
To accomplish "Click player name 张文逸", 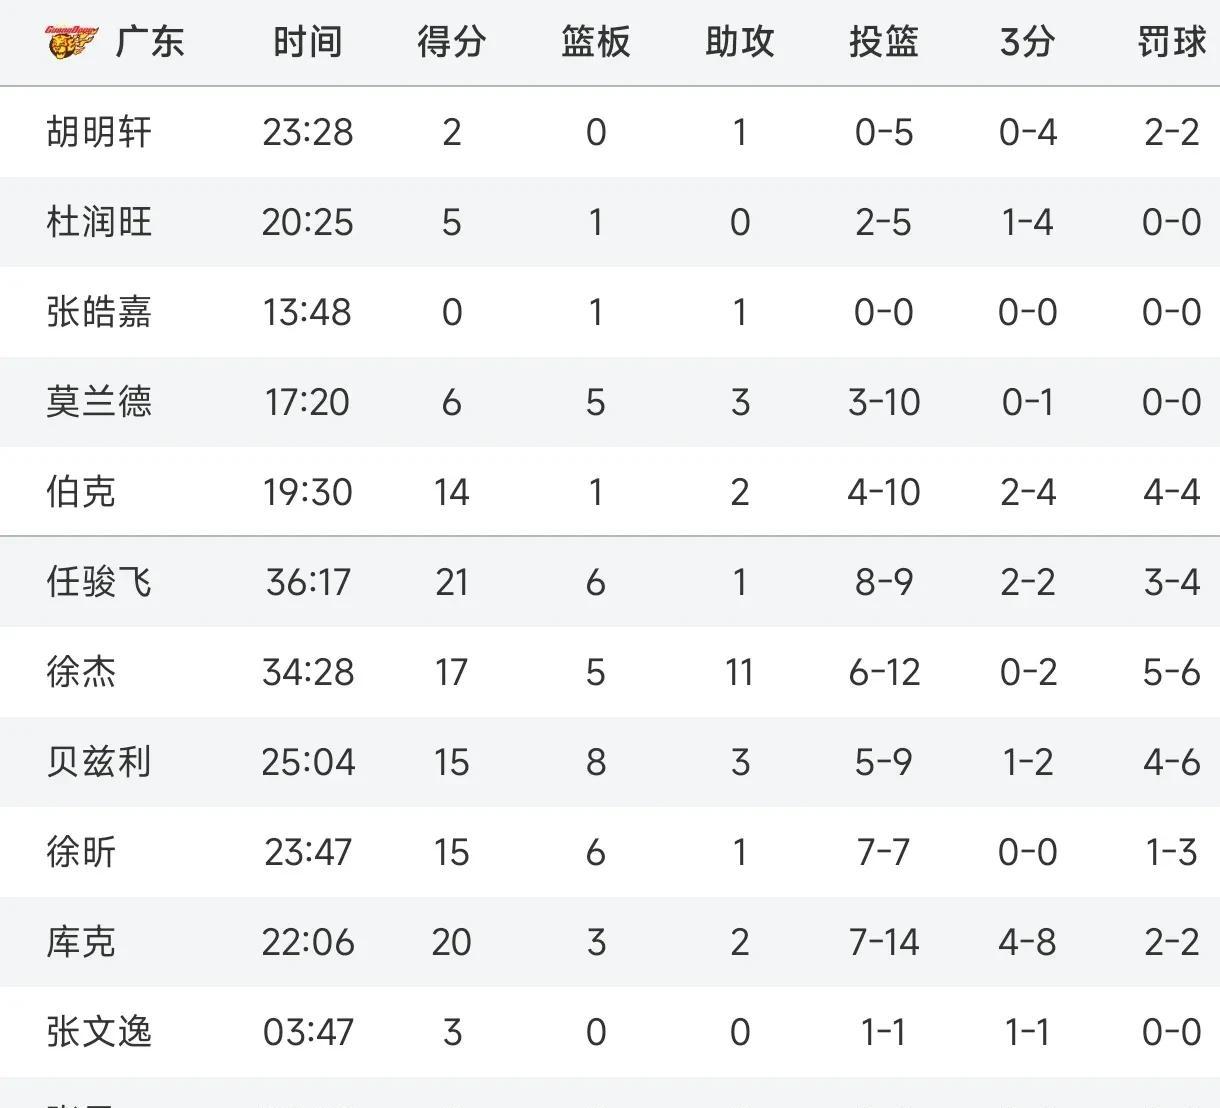I will coord(99,1032).
